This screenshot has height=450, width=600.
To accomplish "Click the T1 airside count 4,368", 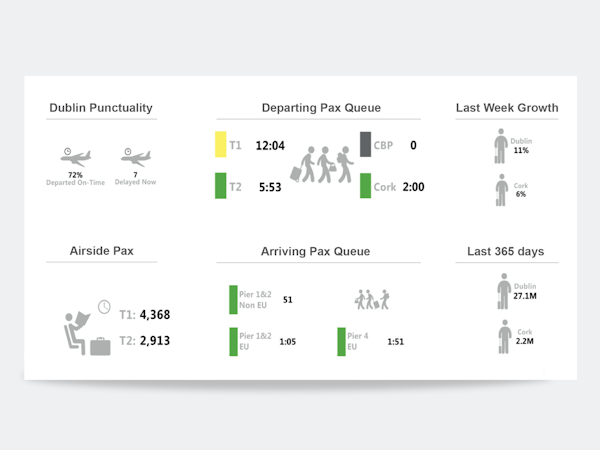I will point(154,315).
